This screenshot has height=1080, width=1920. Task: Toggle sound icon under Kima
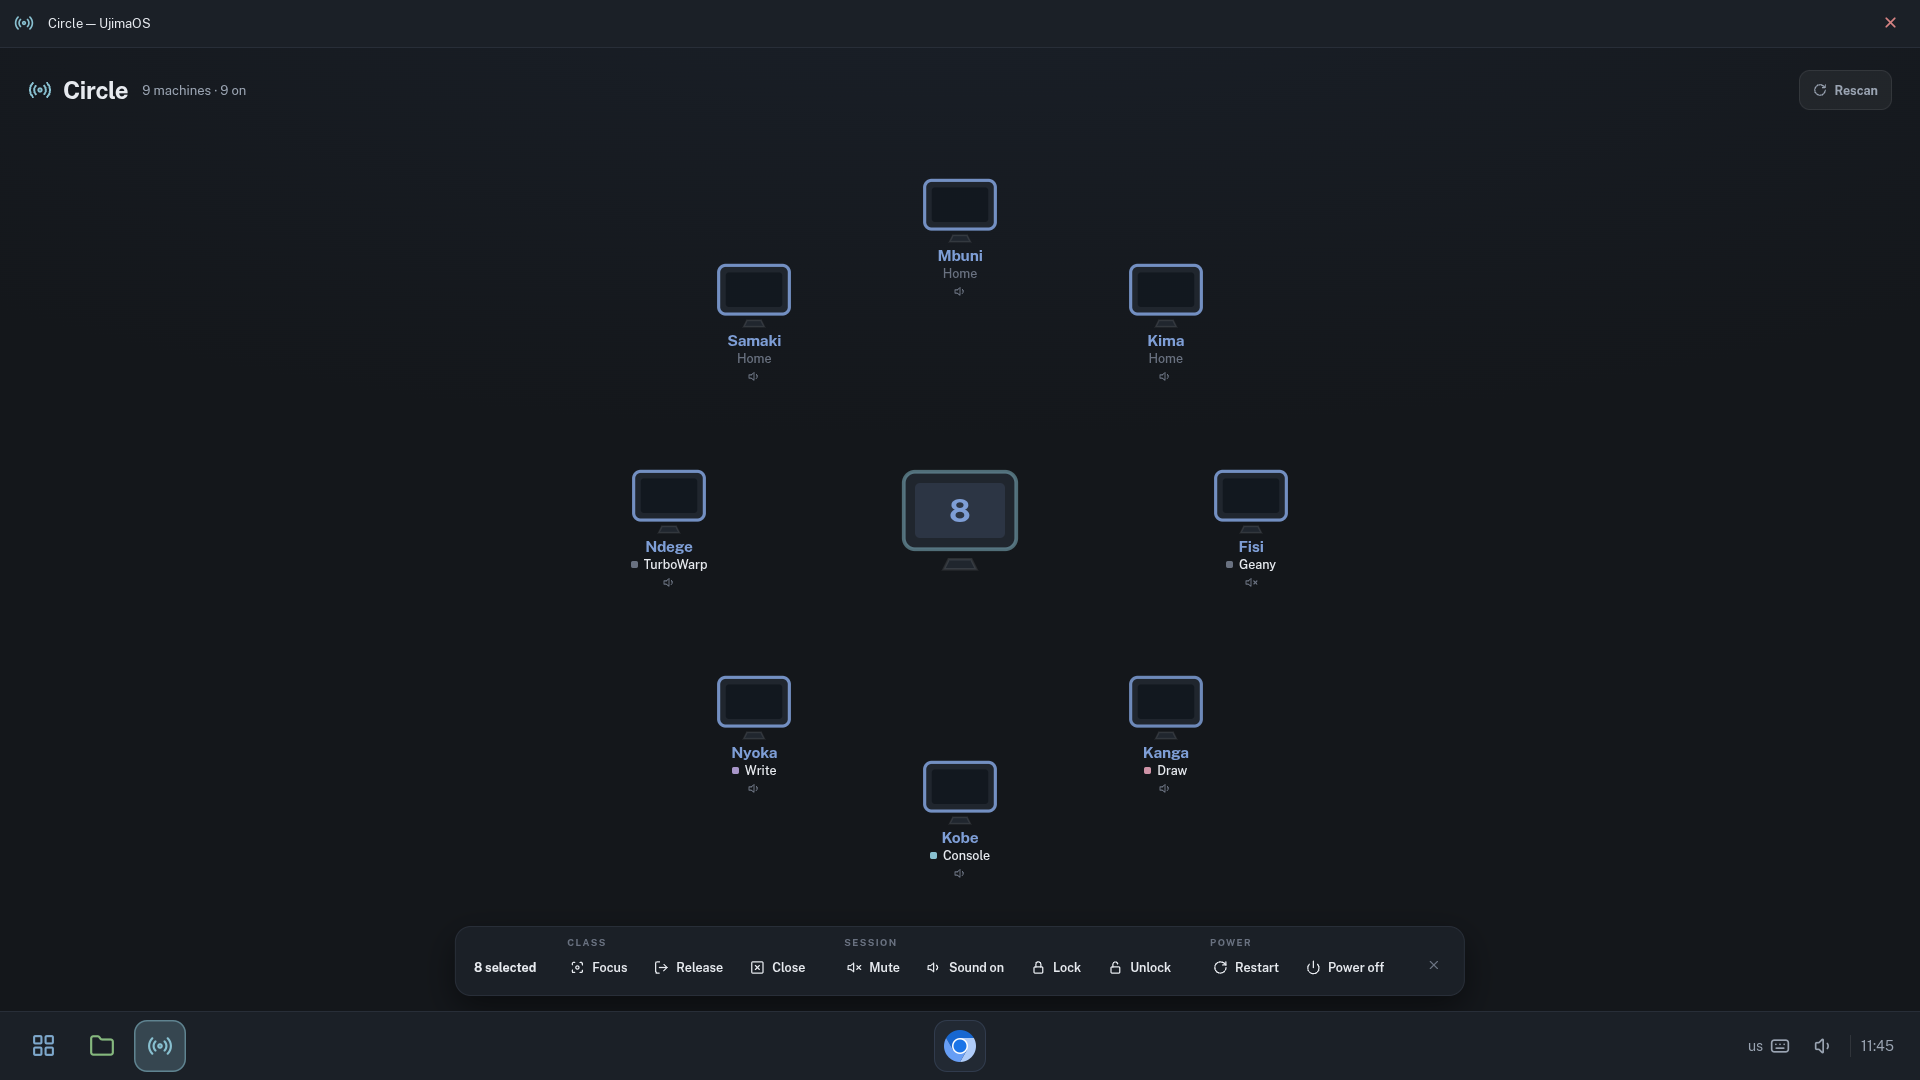pyautogui.click(x=1164, y=377)
